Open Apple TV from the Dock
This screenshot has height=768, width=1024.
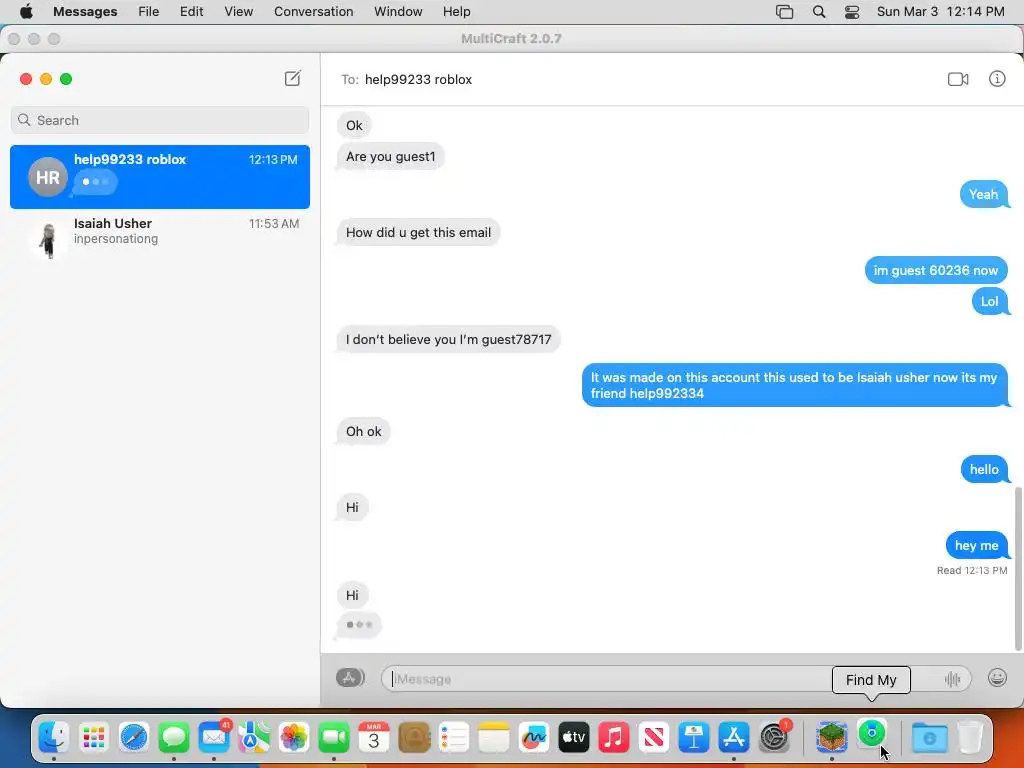(x=573, y=738)
